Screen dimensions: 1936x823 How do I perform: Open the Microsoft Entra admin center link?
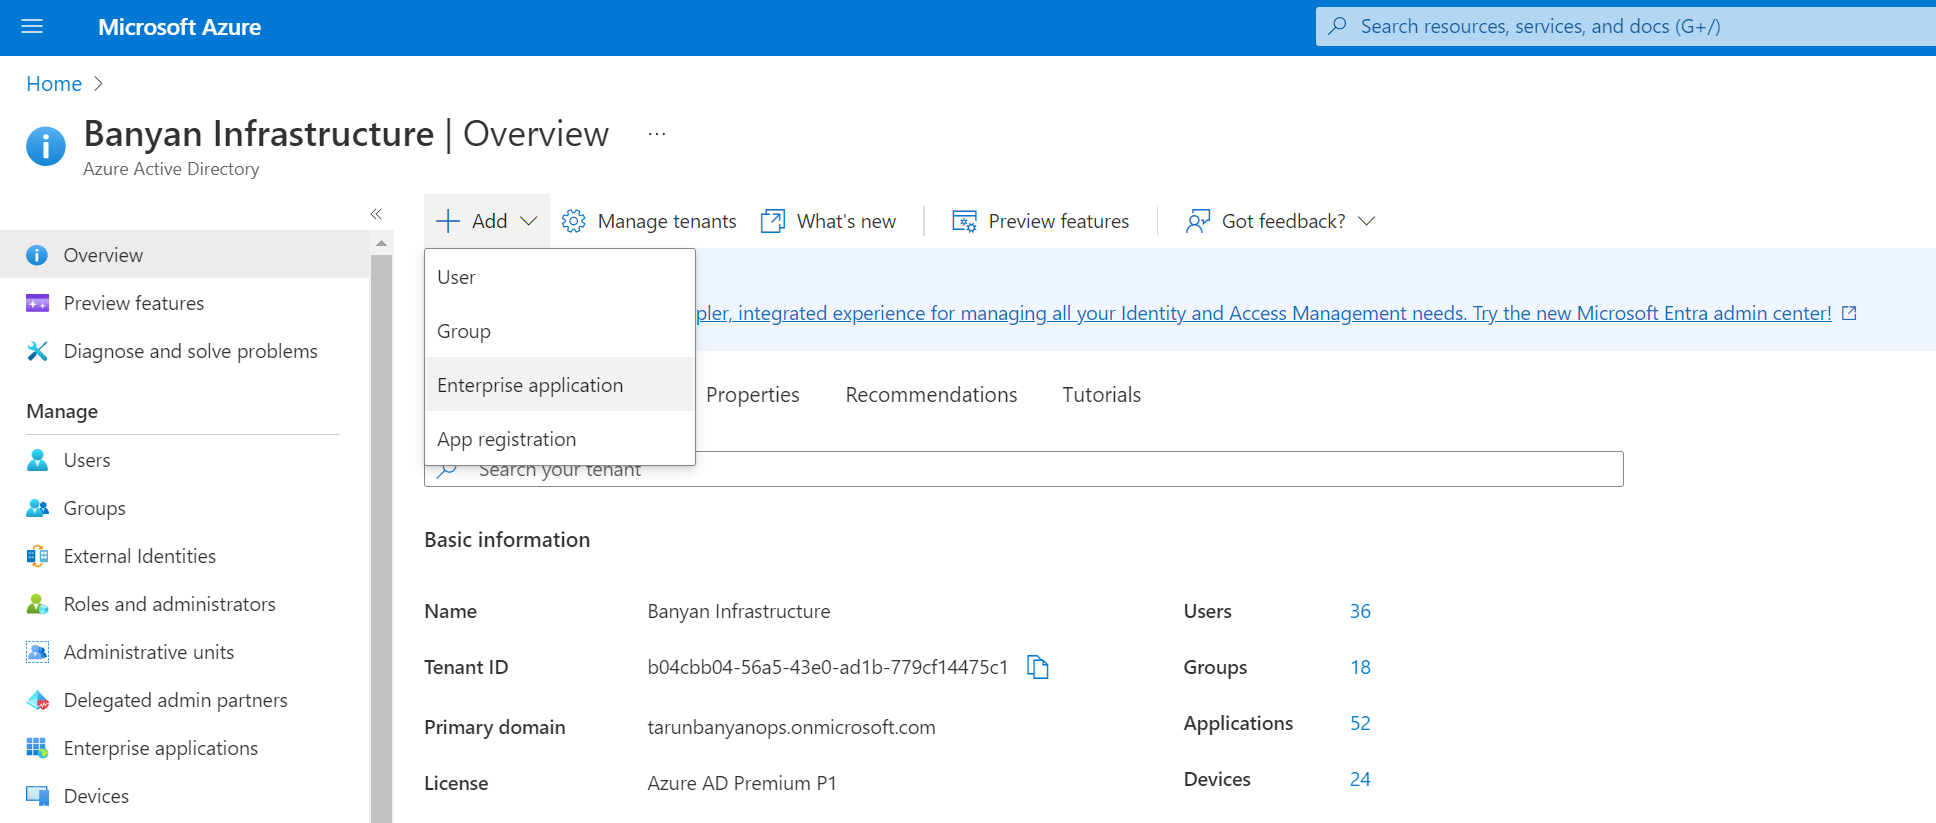tap(1264, 313)
